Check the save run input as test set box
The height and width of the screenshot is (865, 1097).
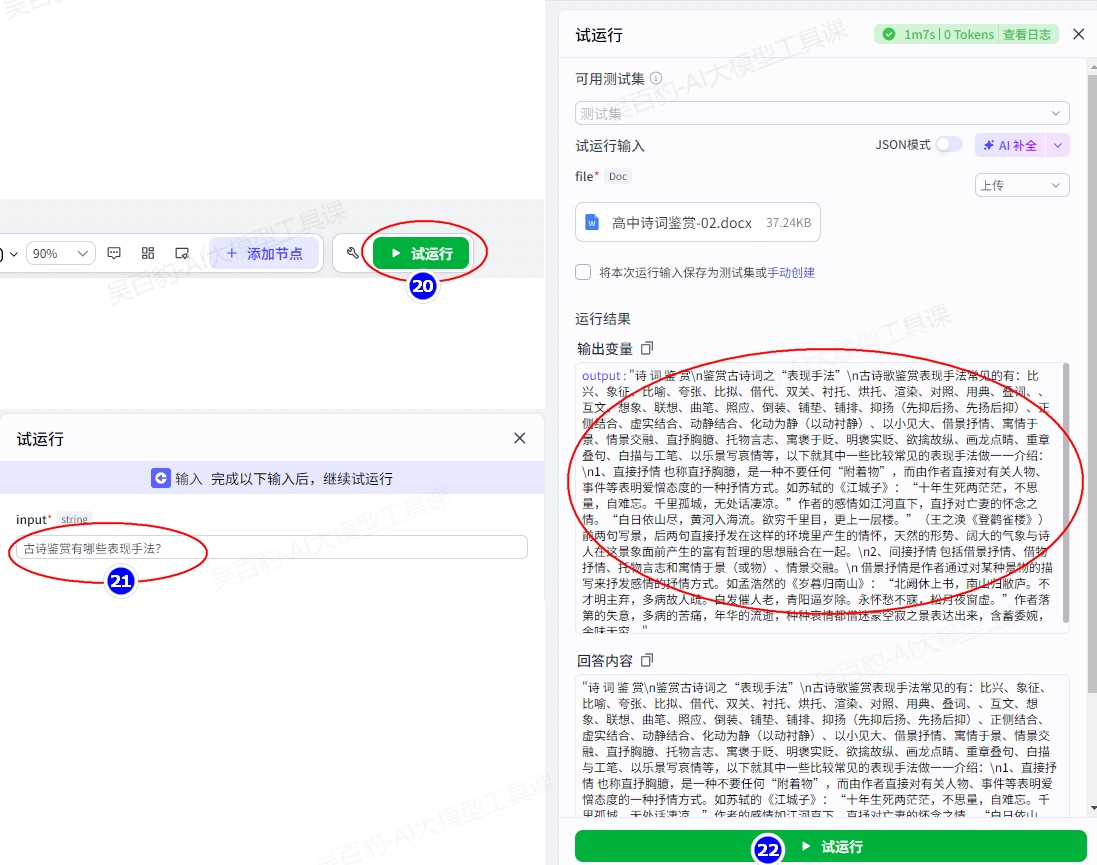[583, 272]
